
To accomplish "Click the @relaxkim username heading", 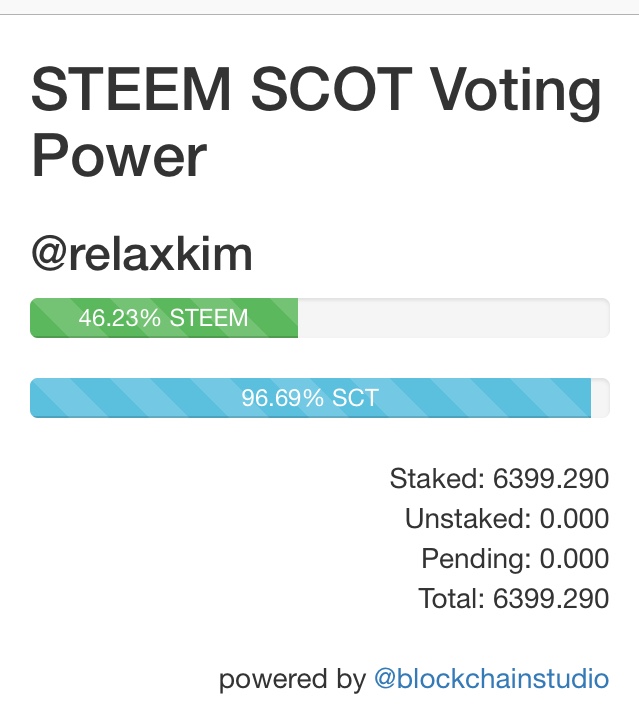I will click(x=142, y=255).
